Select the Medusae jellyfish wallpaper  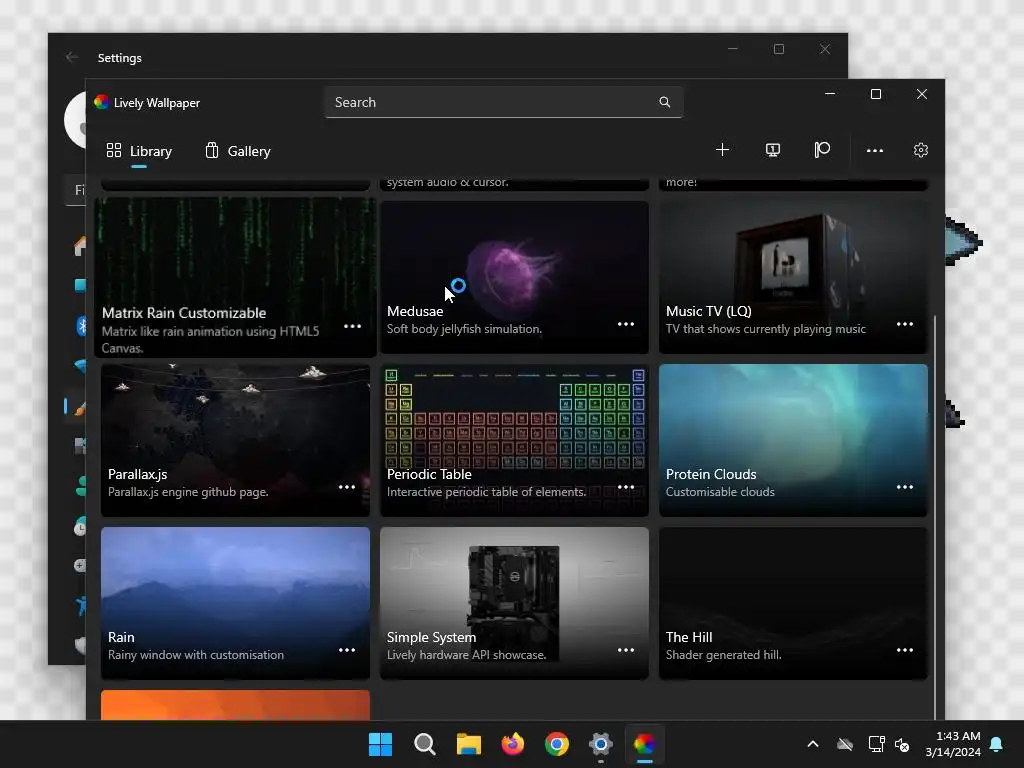pyautogui.click(x=515, y=277)
